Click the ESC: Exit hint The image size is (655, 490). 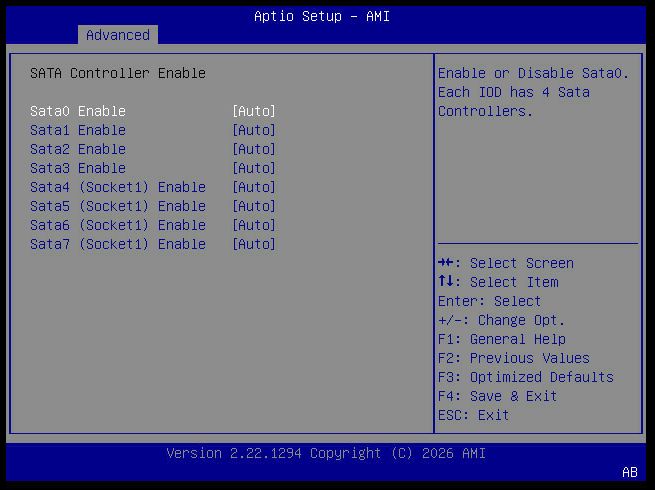coord(473,415)
